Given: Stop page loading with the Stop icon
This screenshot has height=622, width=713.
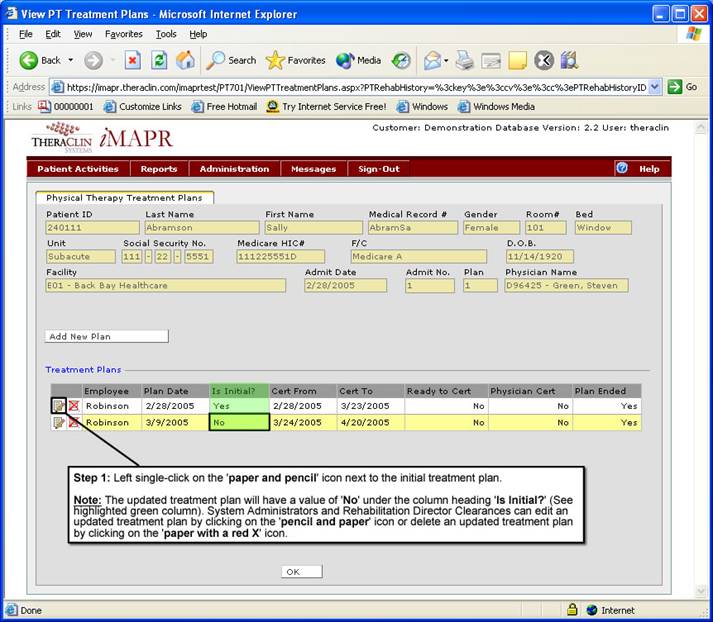Looking at the screenshot, I should coord(133,60).
